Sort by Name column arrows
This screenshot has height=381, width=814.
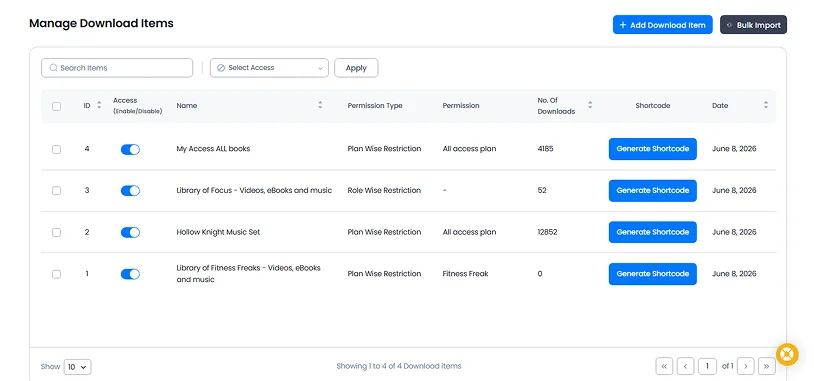click(320, 105)
